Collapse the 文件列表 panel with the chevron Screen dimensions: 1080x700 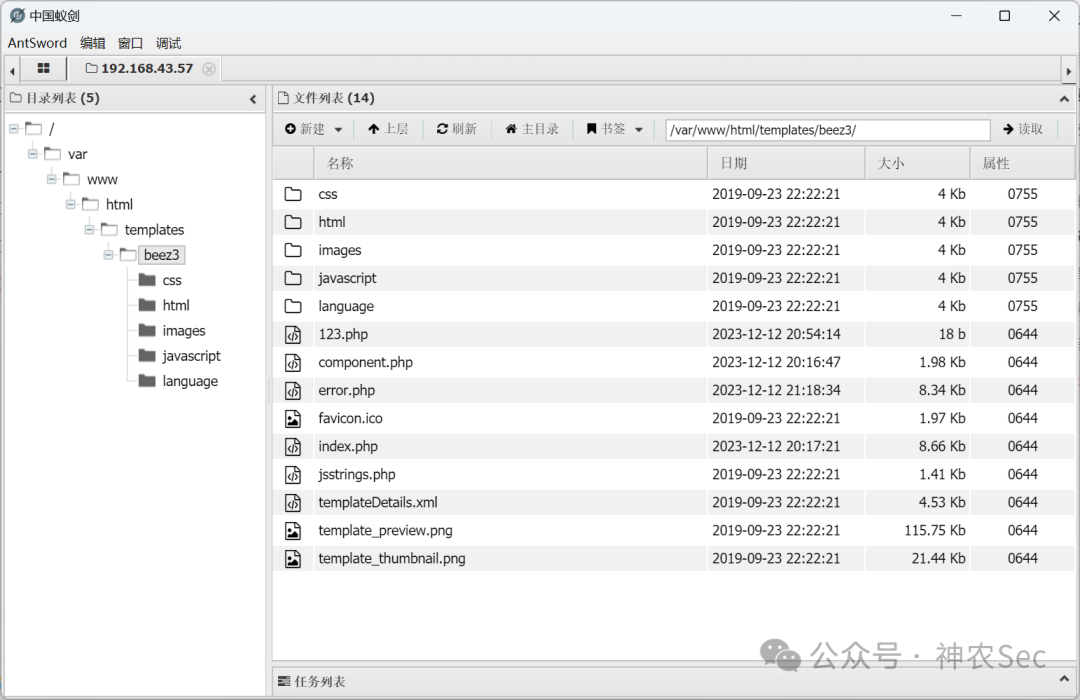[1064, 99]
